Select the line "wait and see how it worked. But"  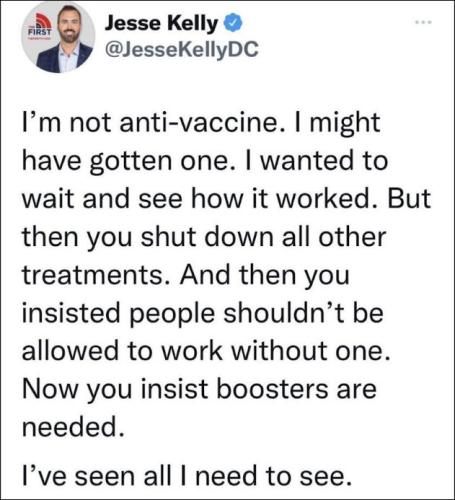(x=227, y=199)
